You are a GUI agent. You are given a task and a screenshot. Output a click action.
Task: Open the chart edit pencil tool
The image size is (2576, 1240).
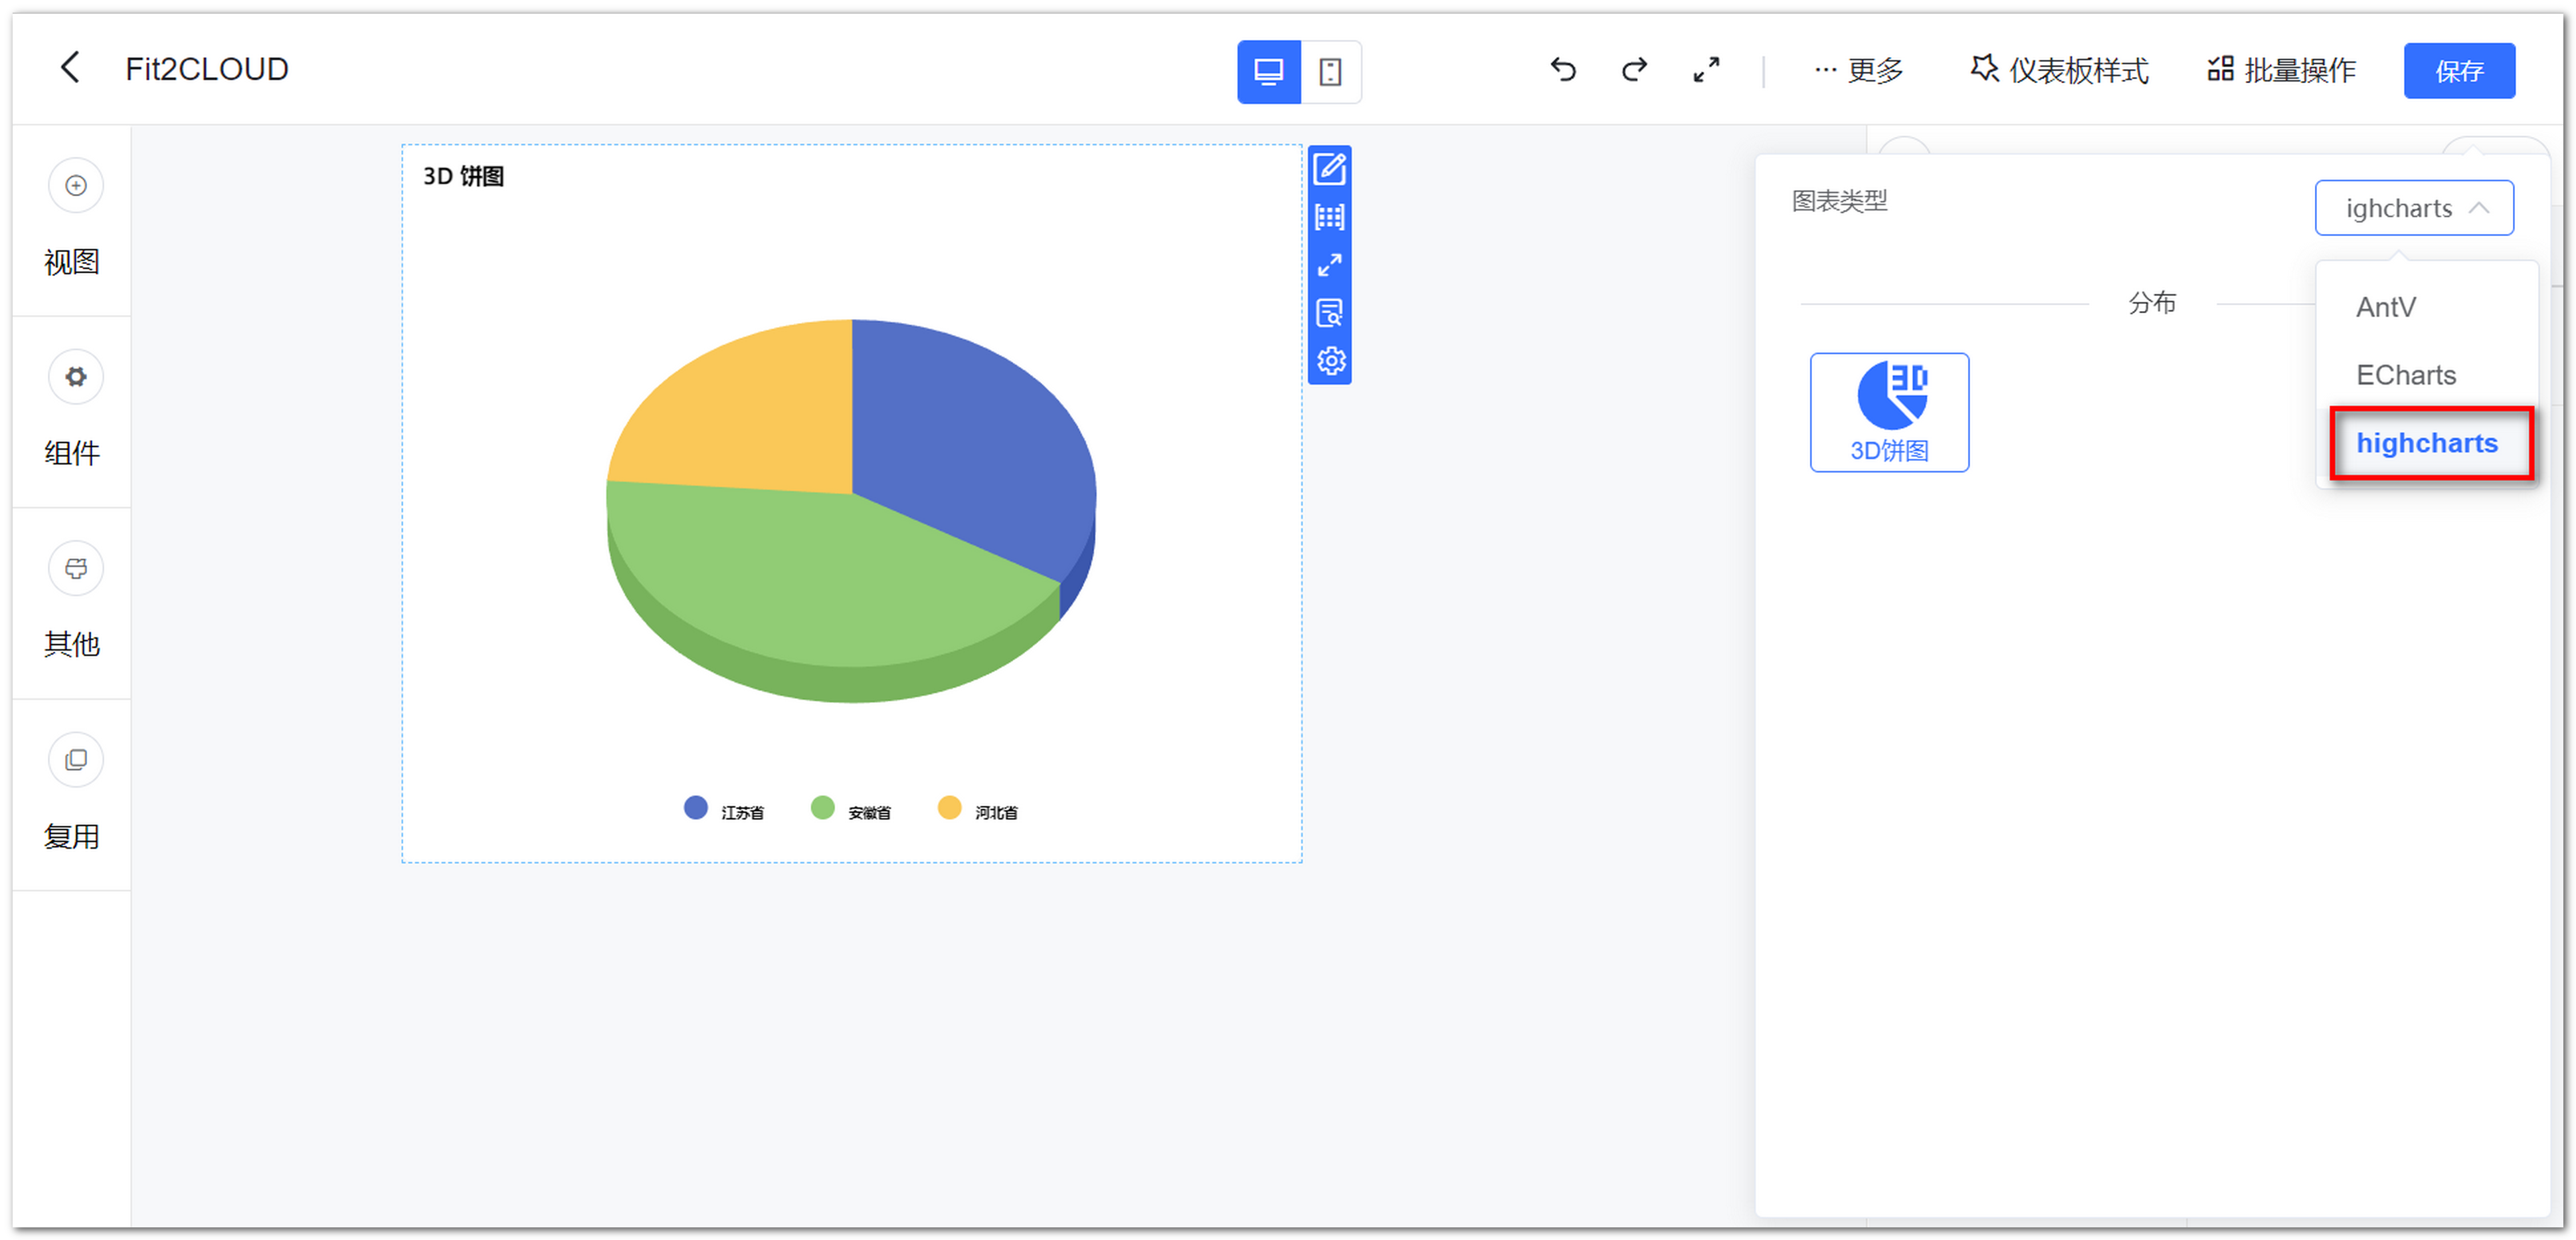pyautogui.click(x=1330, y=168)
